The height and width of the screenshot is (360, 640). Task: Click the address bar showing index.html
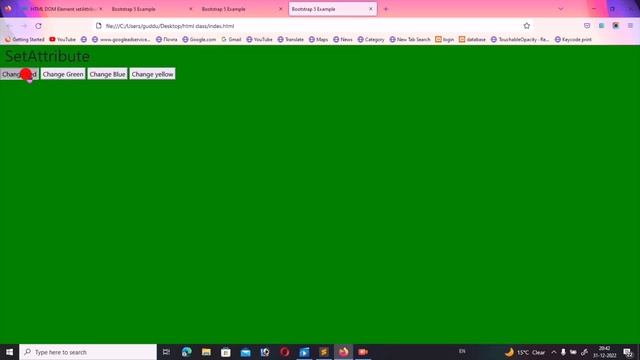pyautogui.click(x=310, y=26)
